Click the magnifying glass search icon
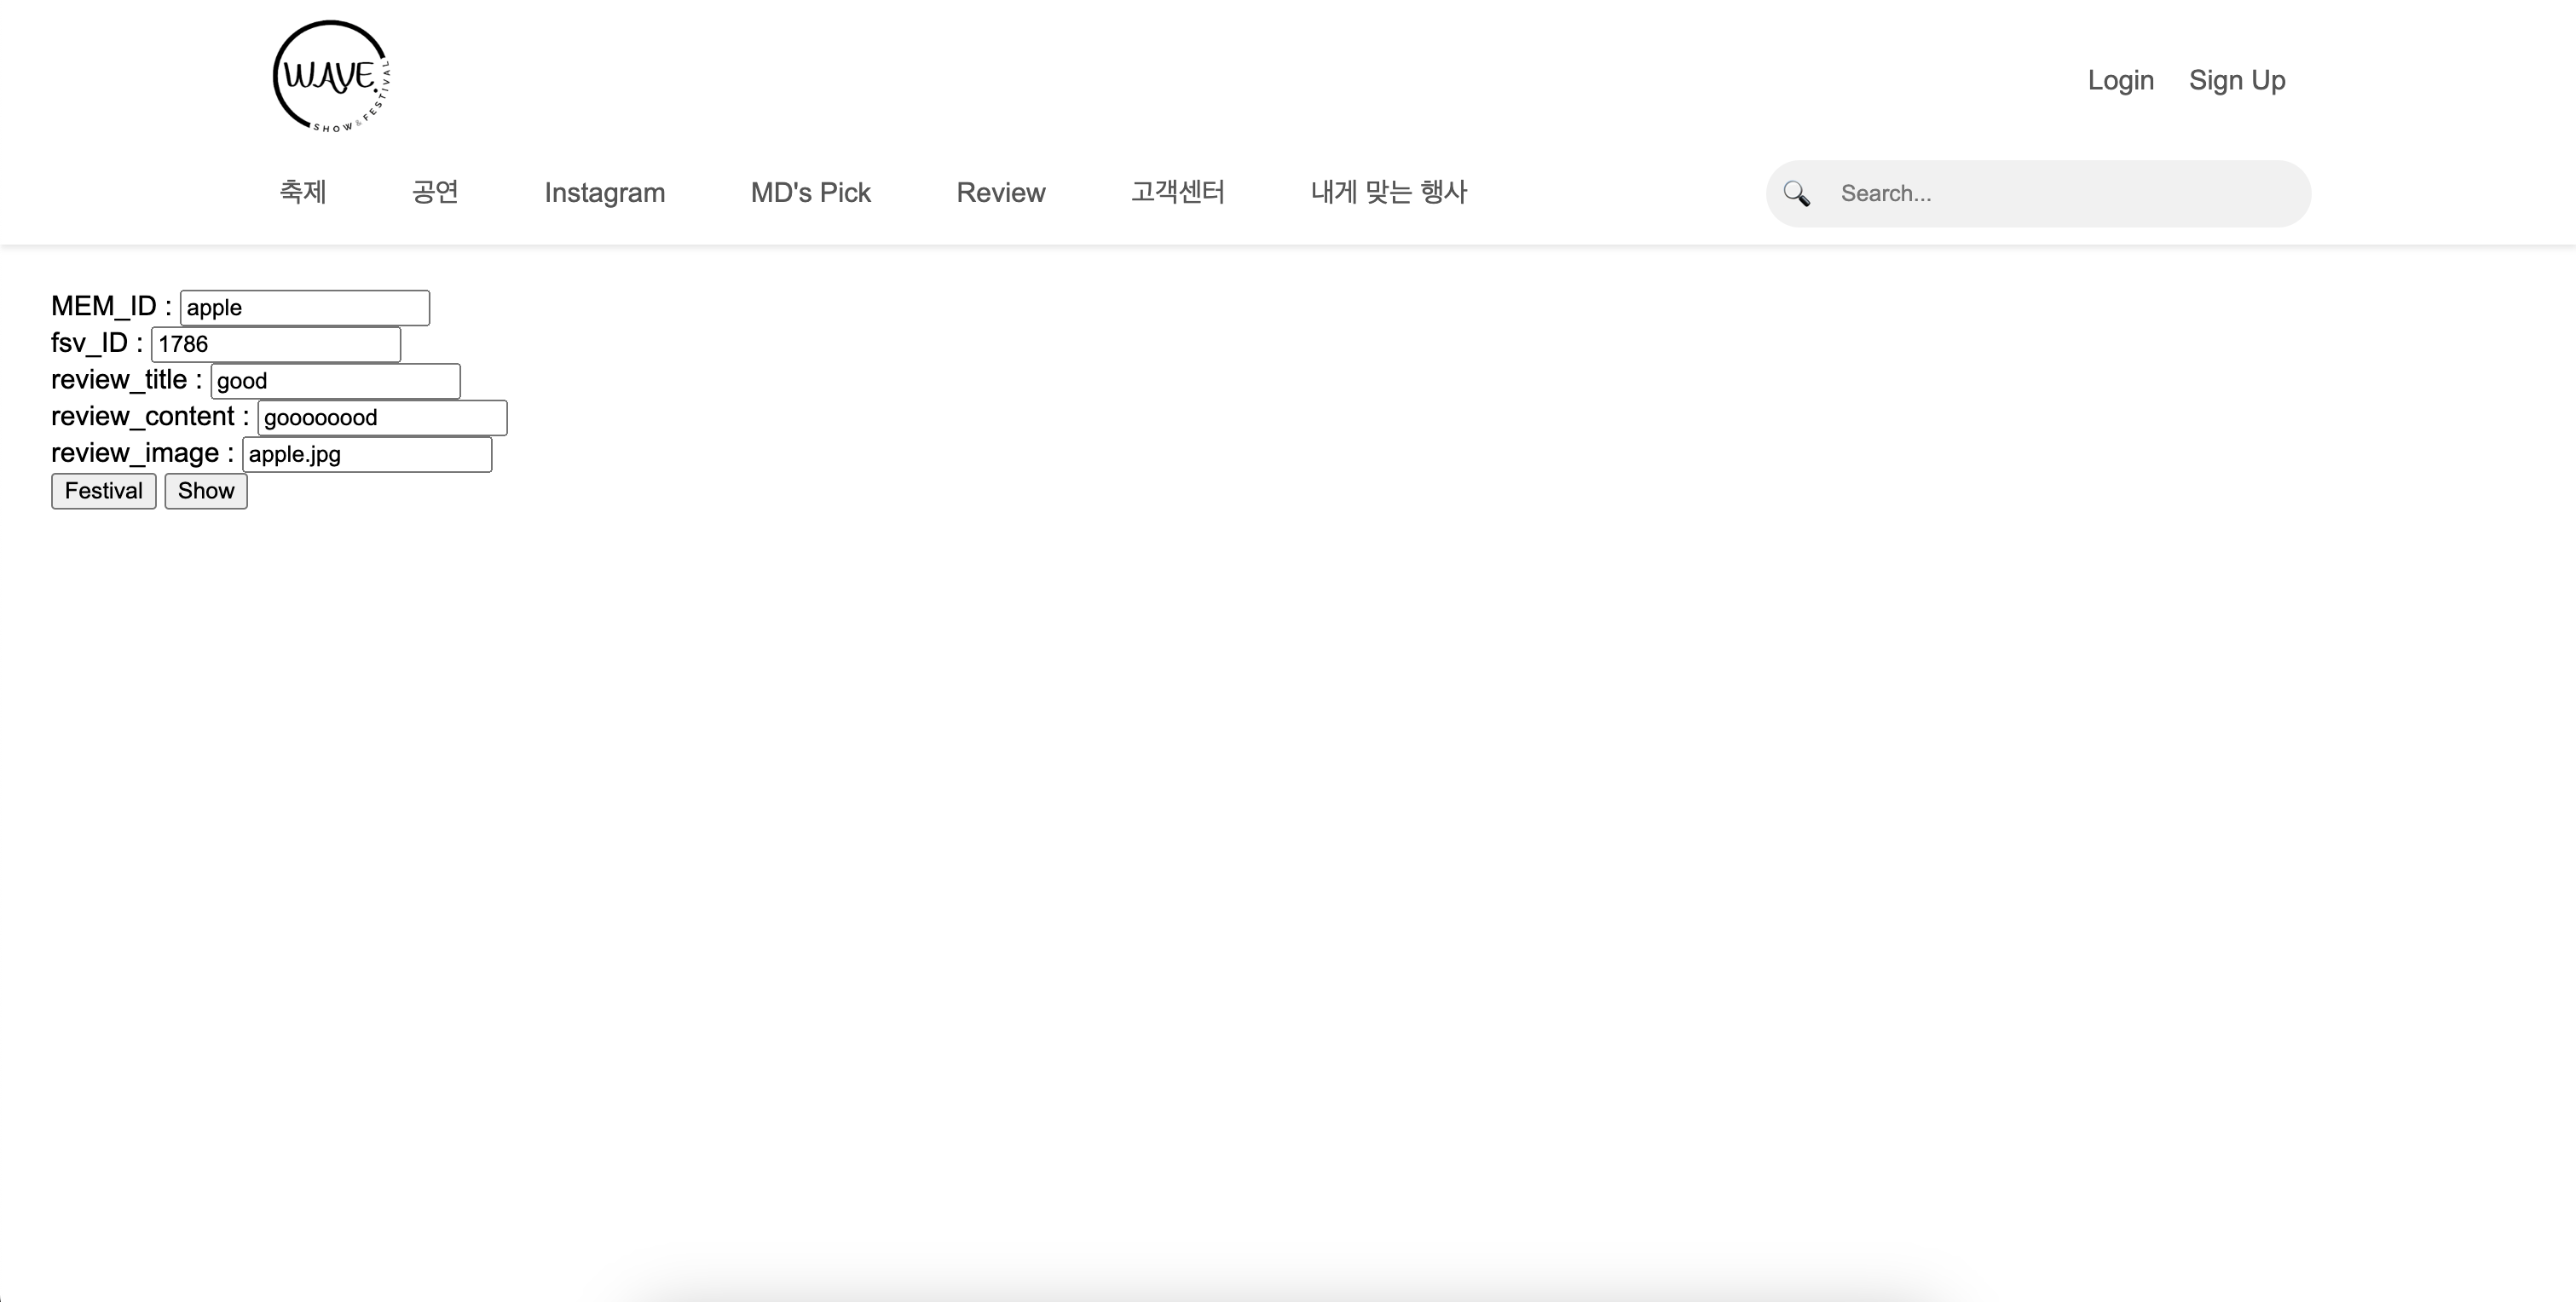The width and height of the screenshot is (2576, 1302). (1796, 194)
